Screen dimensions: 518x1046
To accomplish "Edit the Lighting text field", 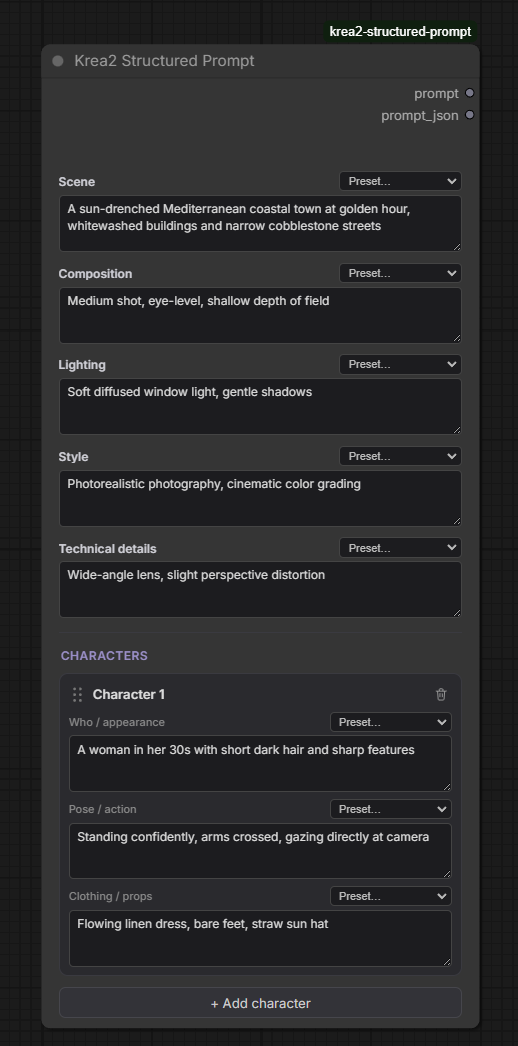I will pos(260,407).
